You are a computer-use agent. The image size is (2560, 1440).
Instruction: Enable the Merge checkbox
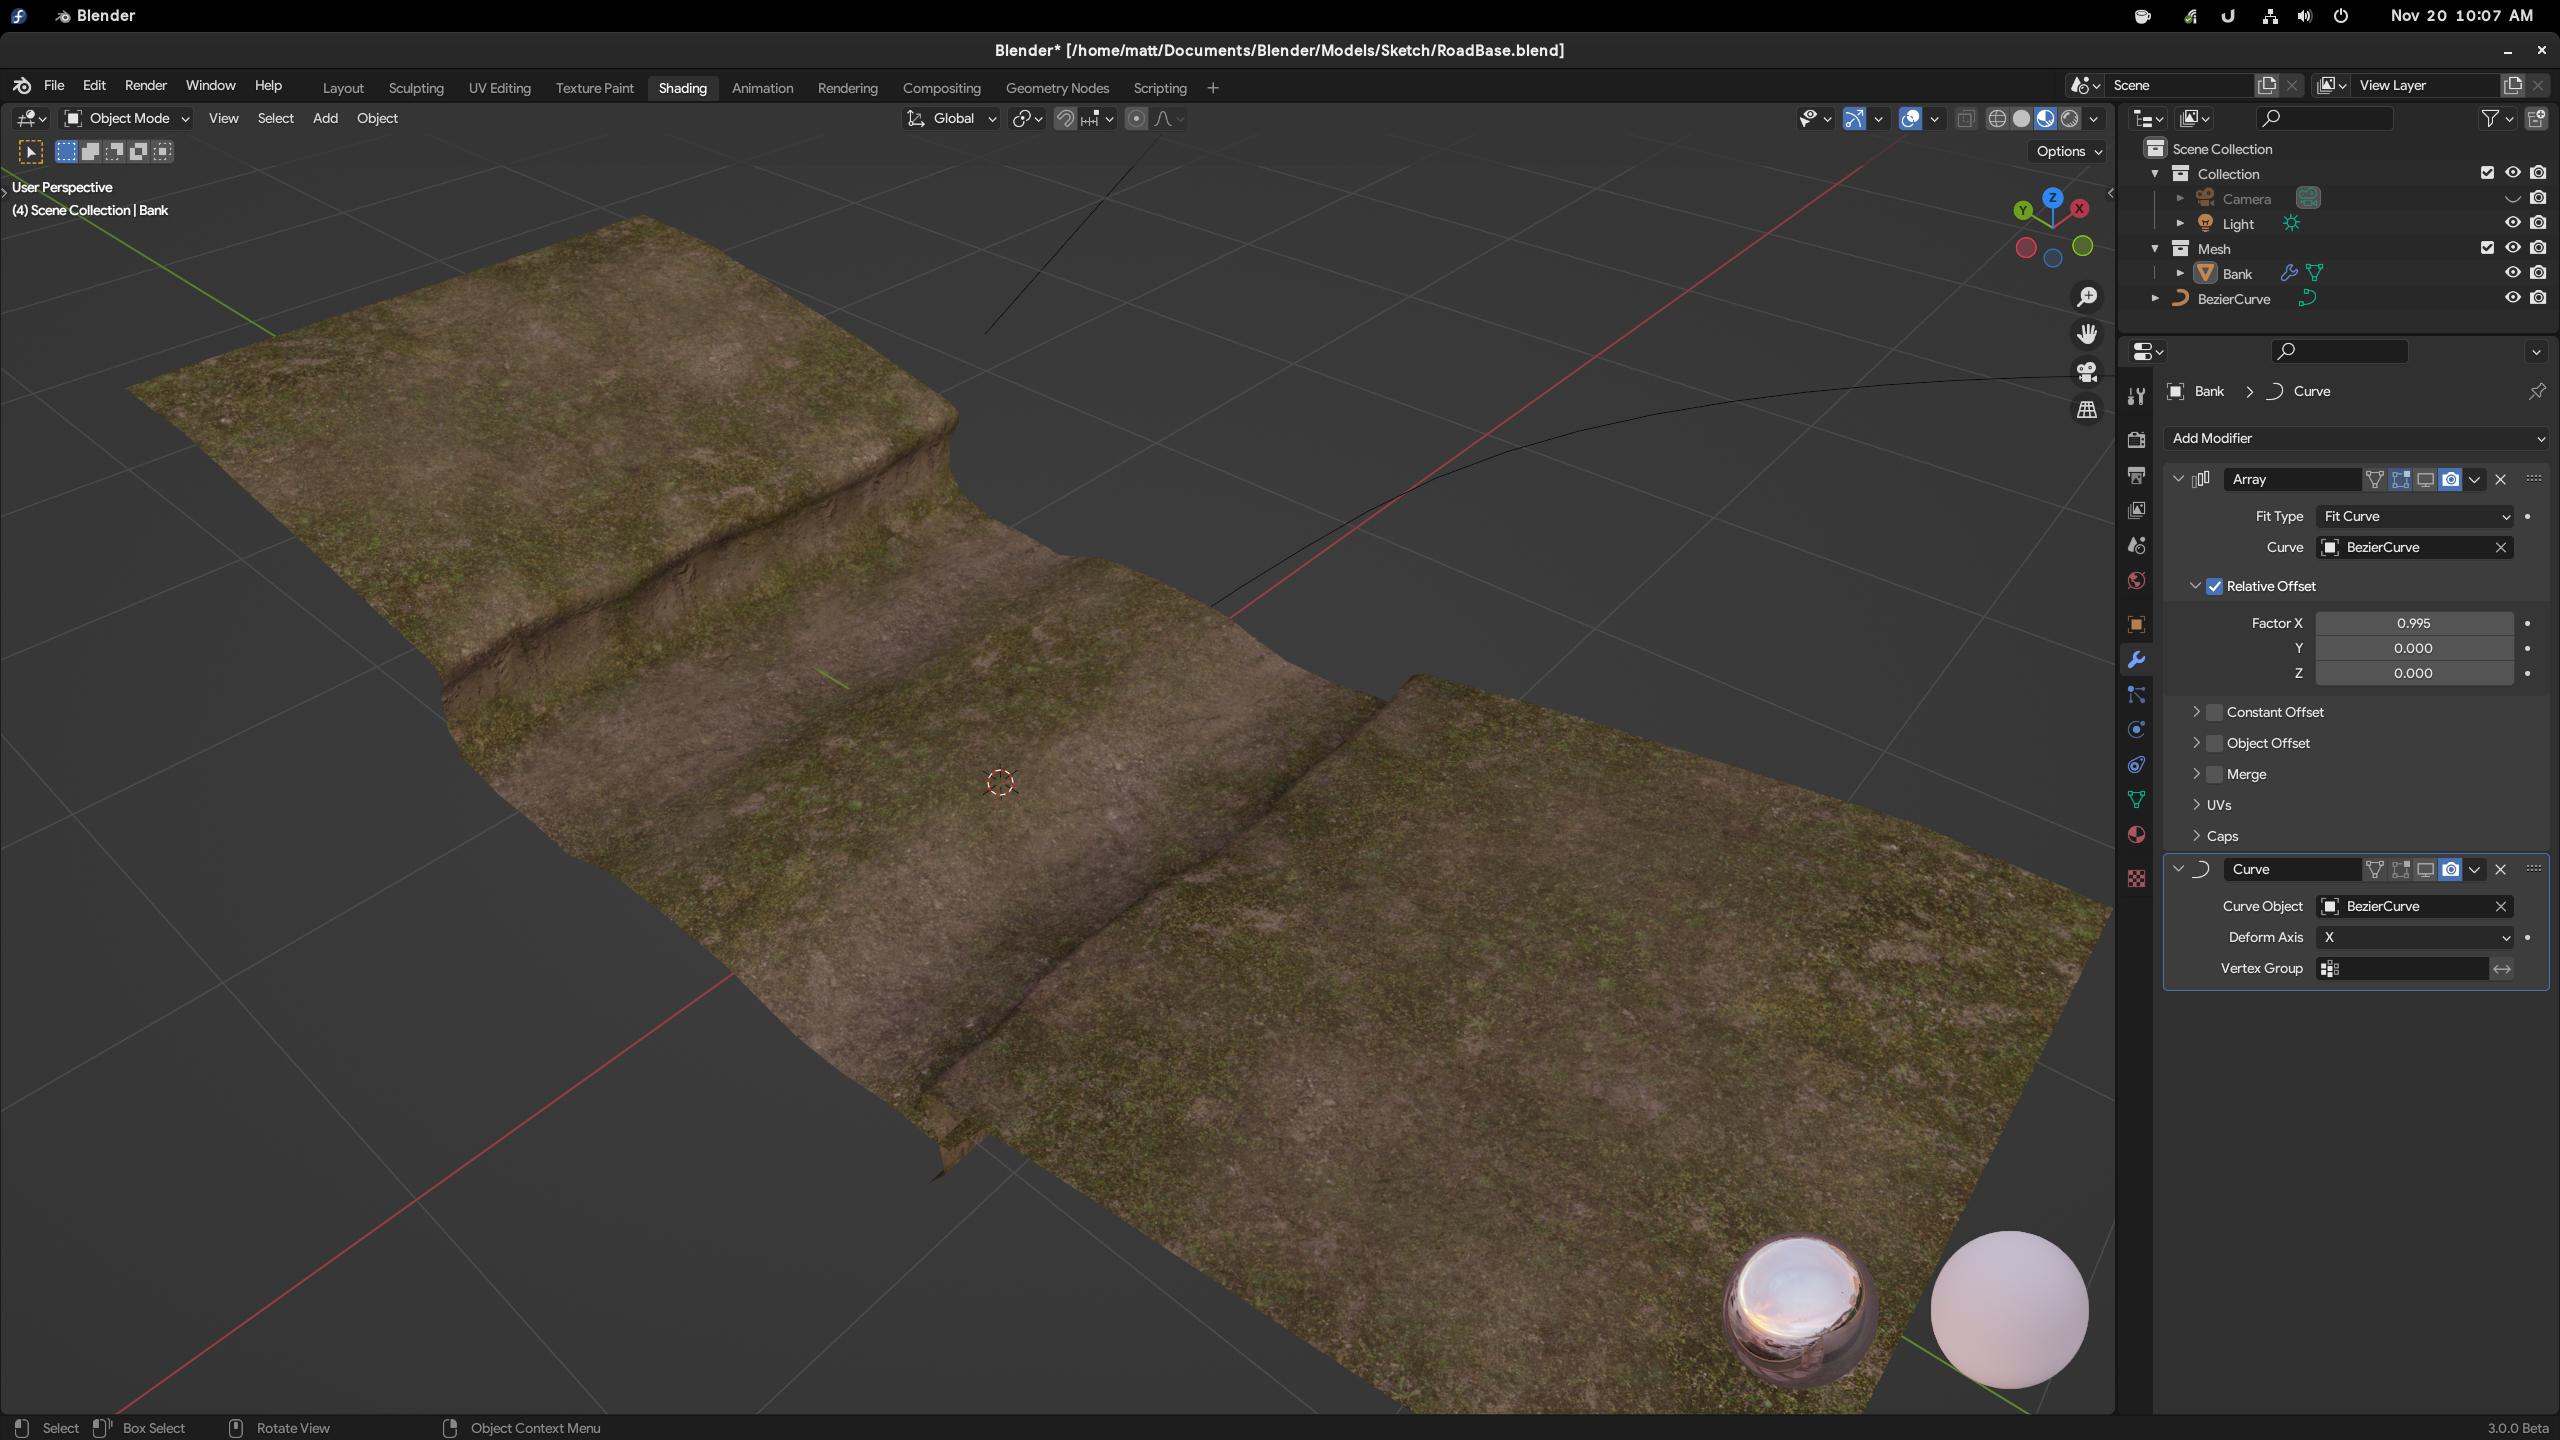2214,774
